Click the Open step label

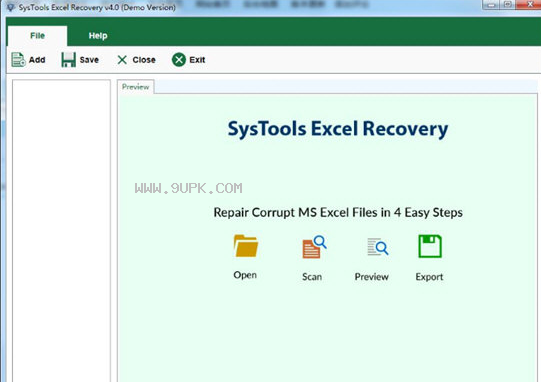pos(245,275)
